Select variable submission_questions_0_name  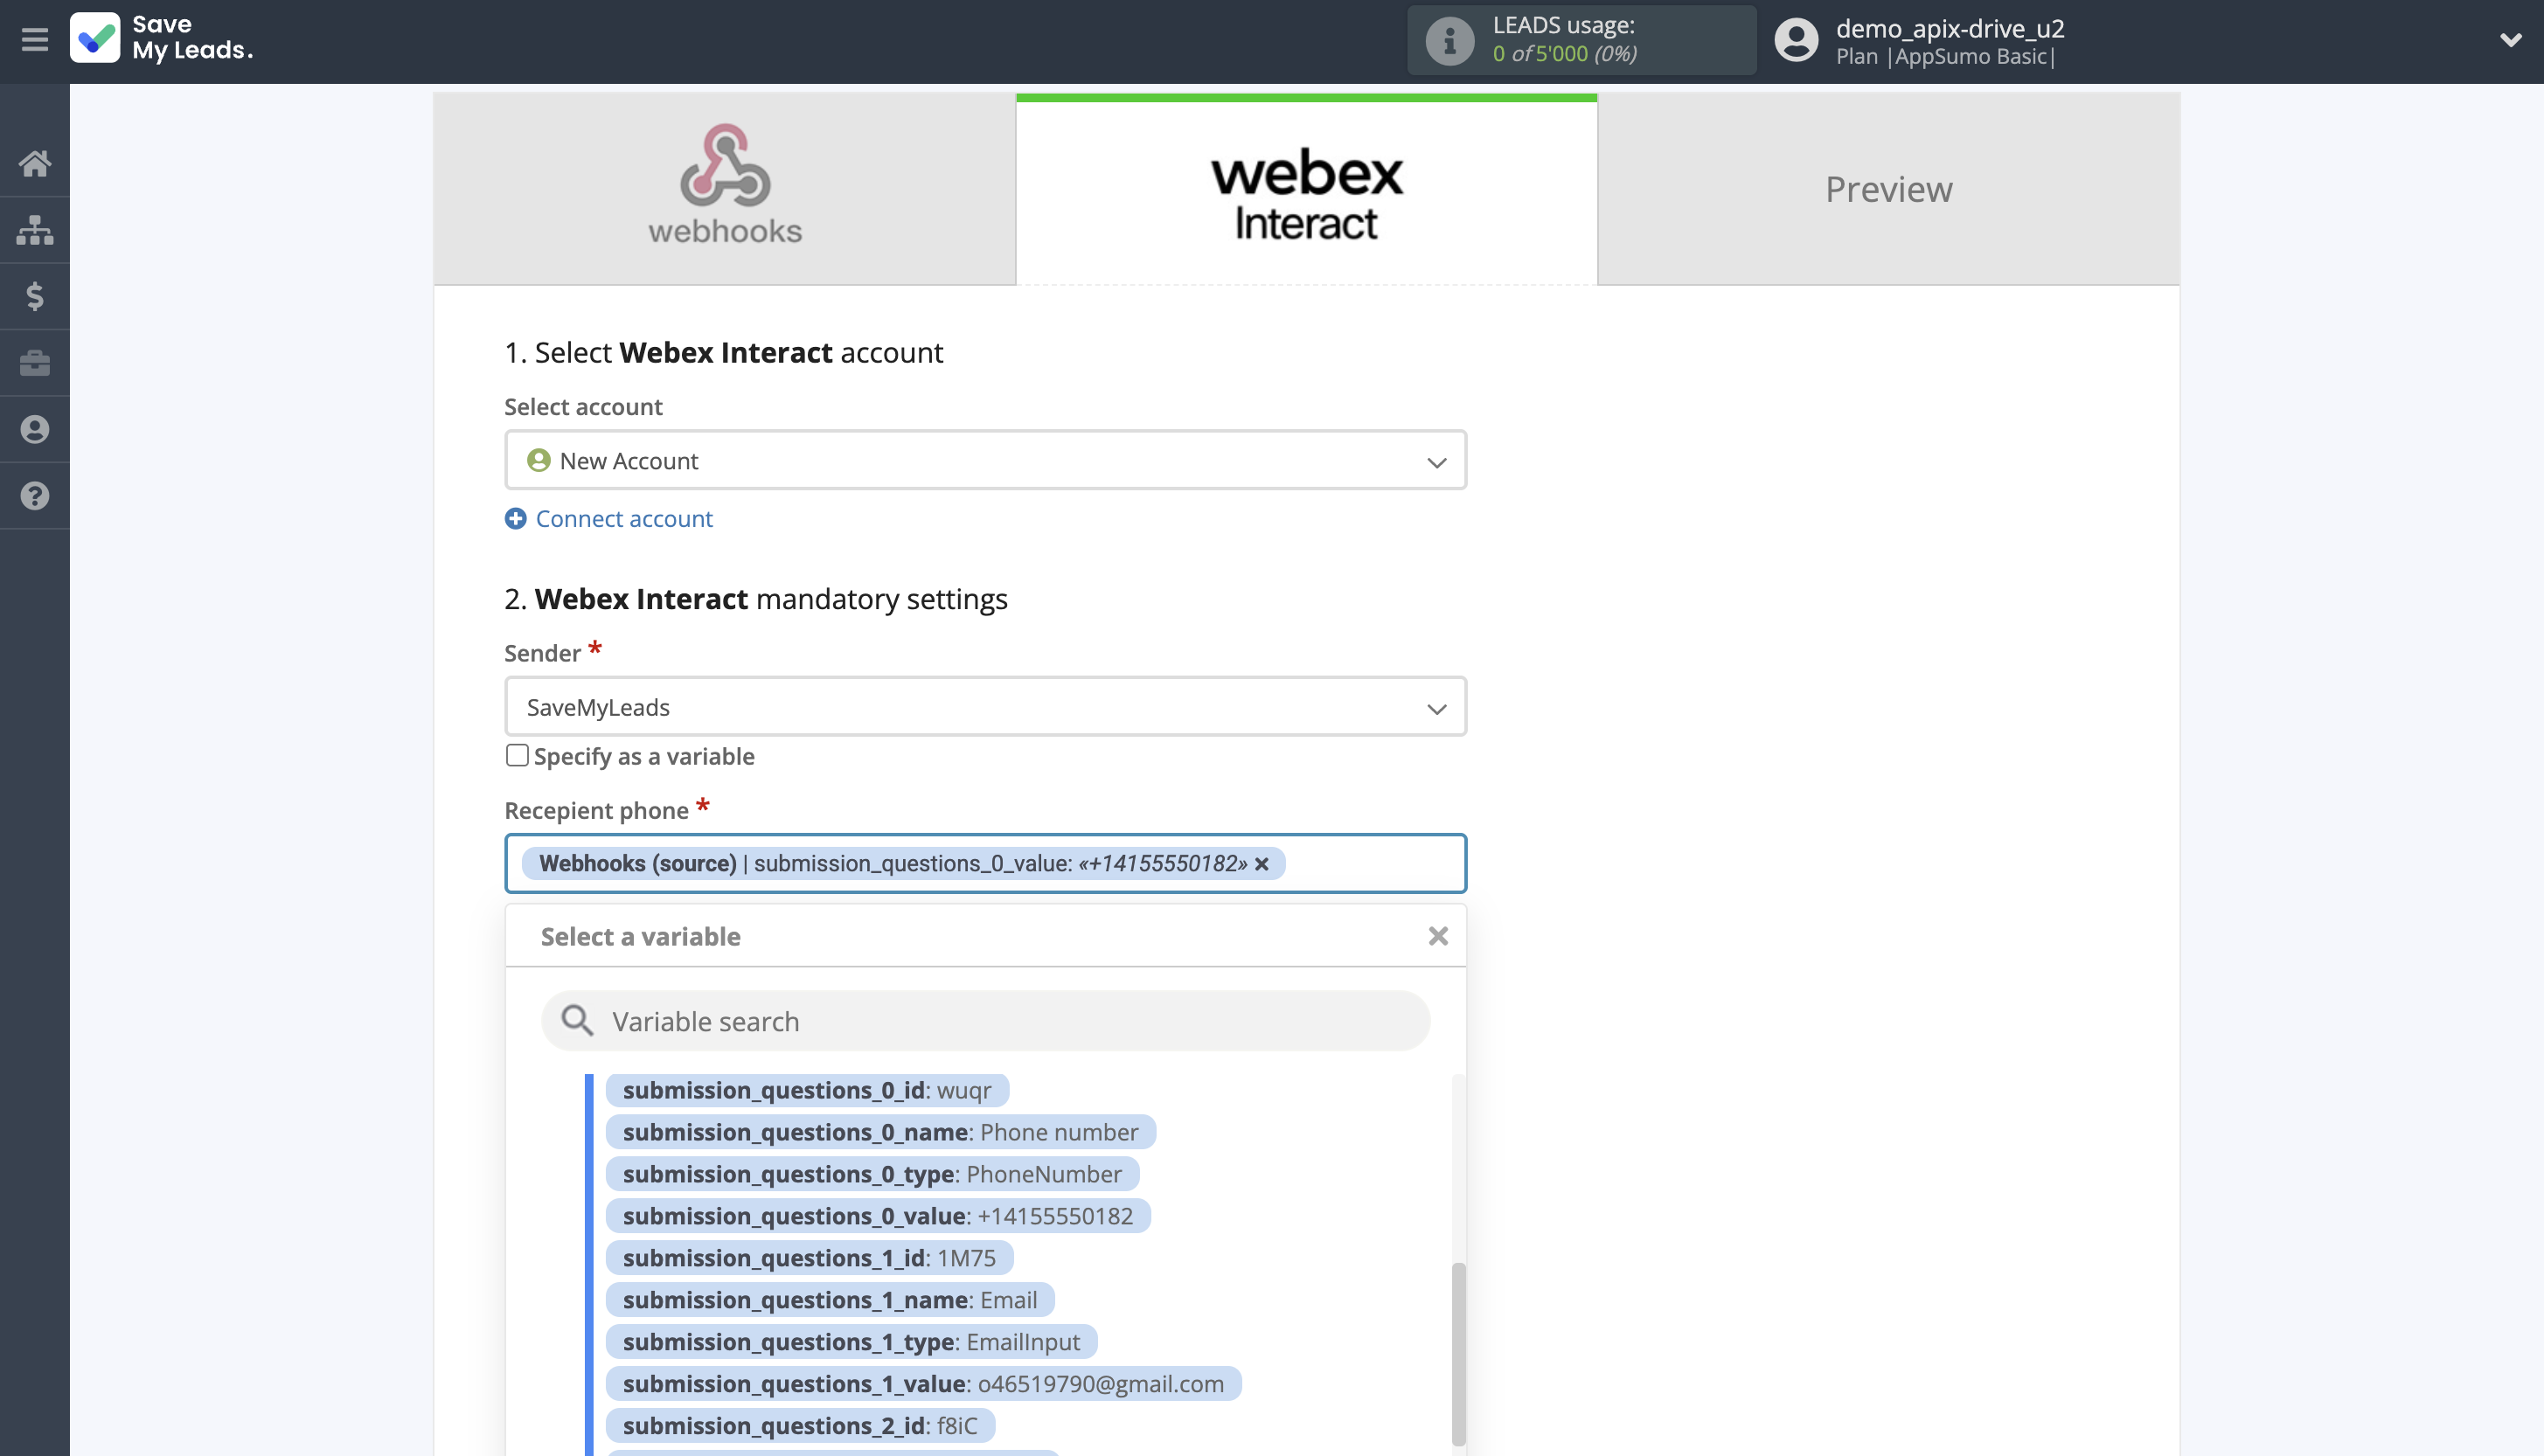pyautogui.click(x=880, y=1132)
